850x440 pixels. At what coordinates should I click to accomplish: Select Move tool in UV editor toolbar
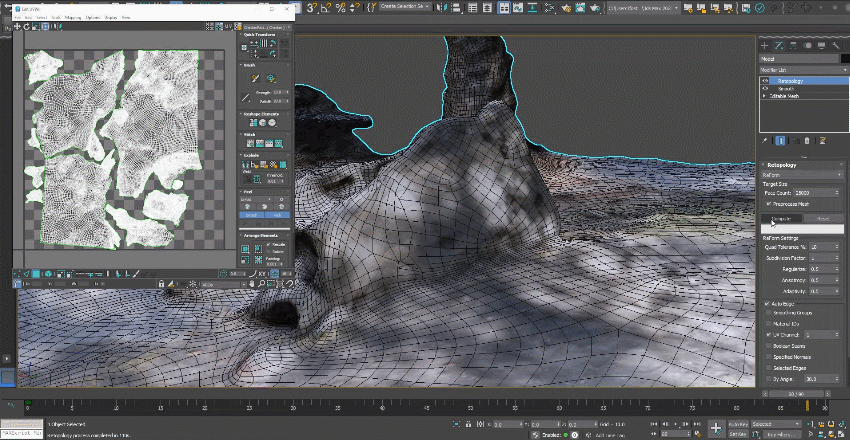coord(17,27)
